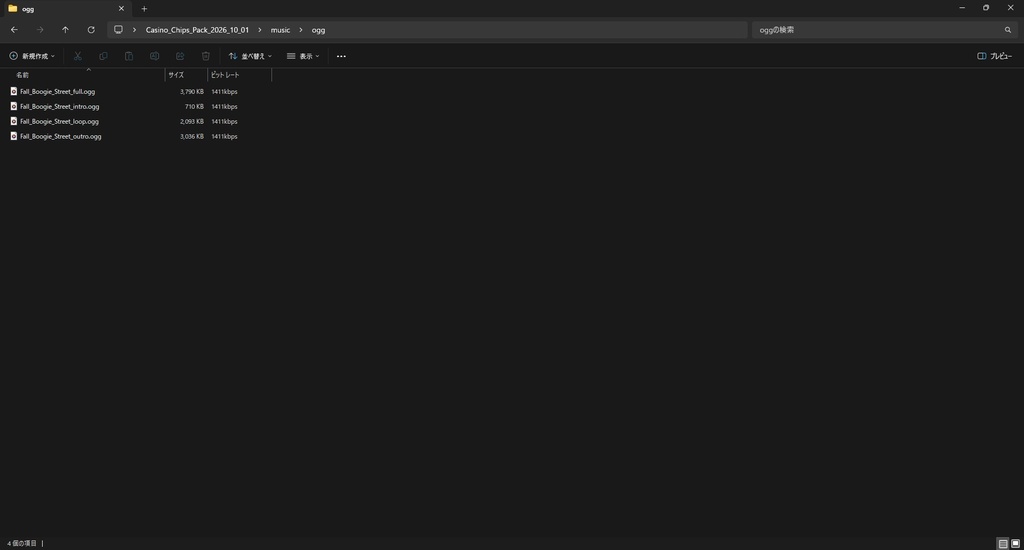The image size is (1024, 550).
Task: Select file Fall_Boogie_Street_full.ogg
Action: coord(57,91)
